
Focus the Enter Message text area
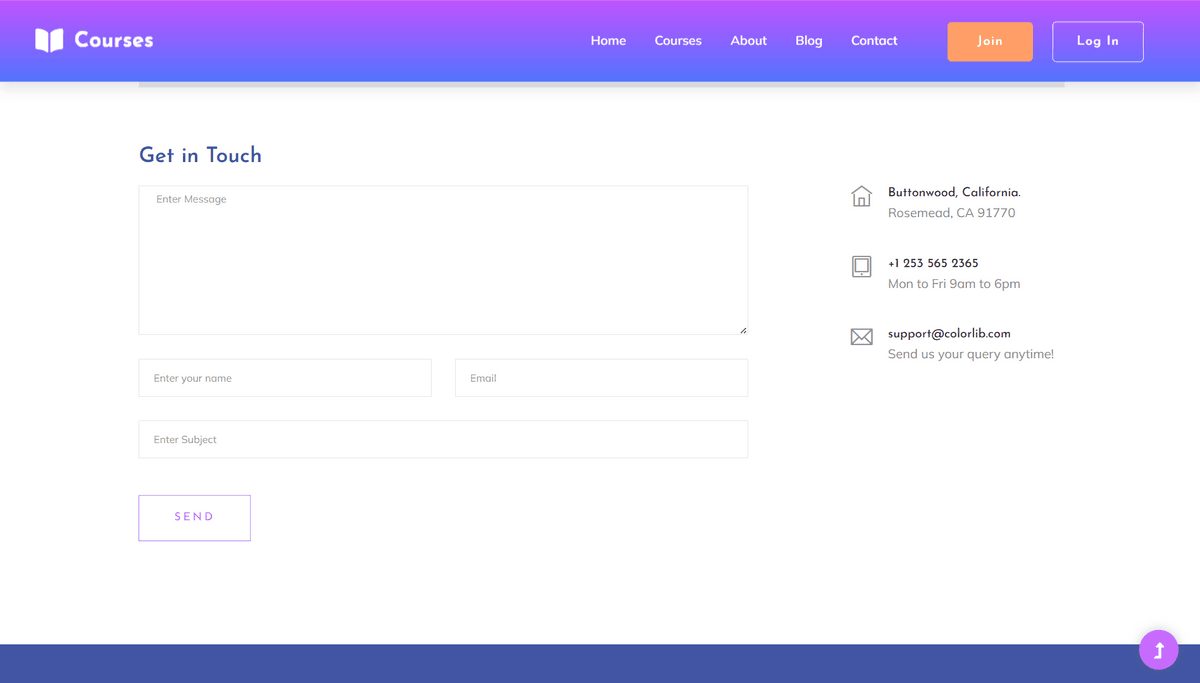point(443,260)
